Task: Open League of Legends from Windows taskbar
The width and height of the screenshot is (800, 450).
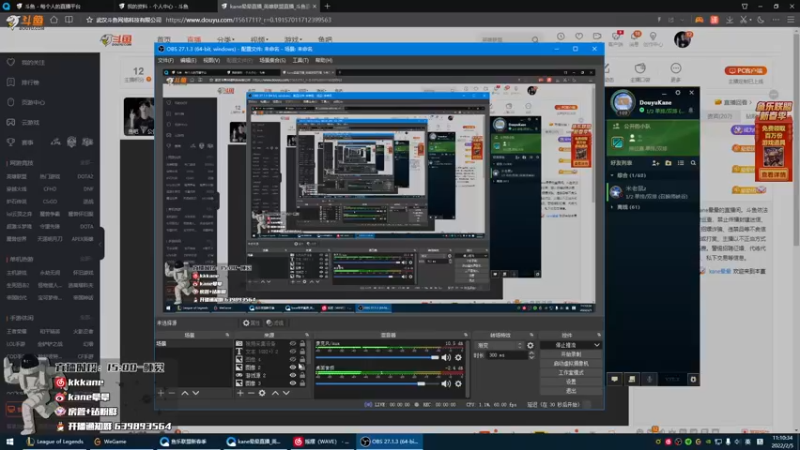Action: tap(55, 442)
